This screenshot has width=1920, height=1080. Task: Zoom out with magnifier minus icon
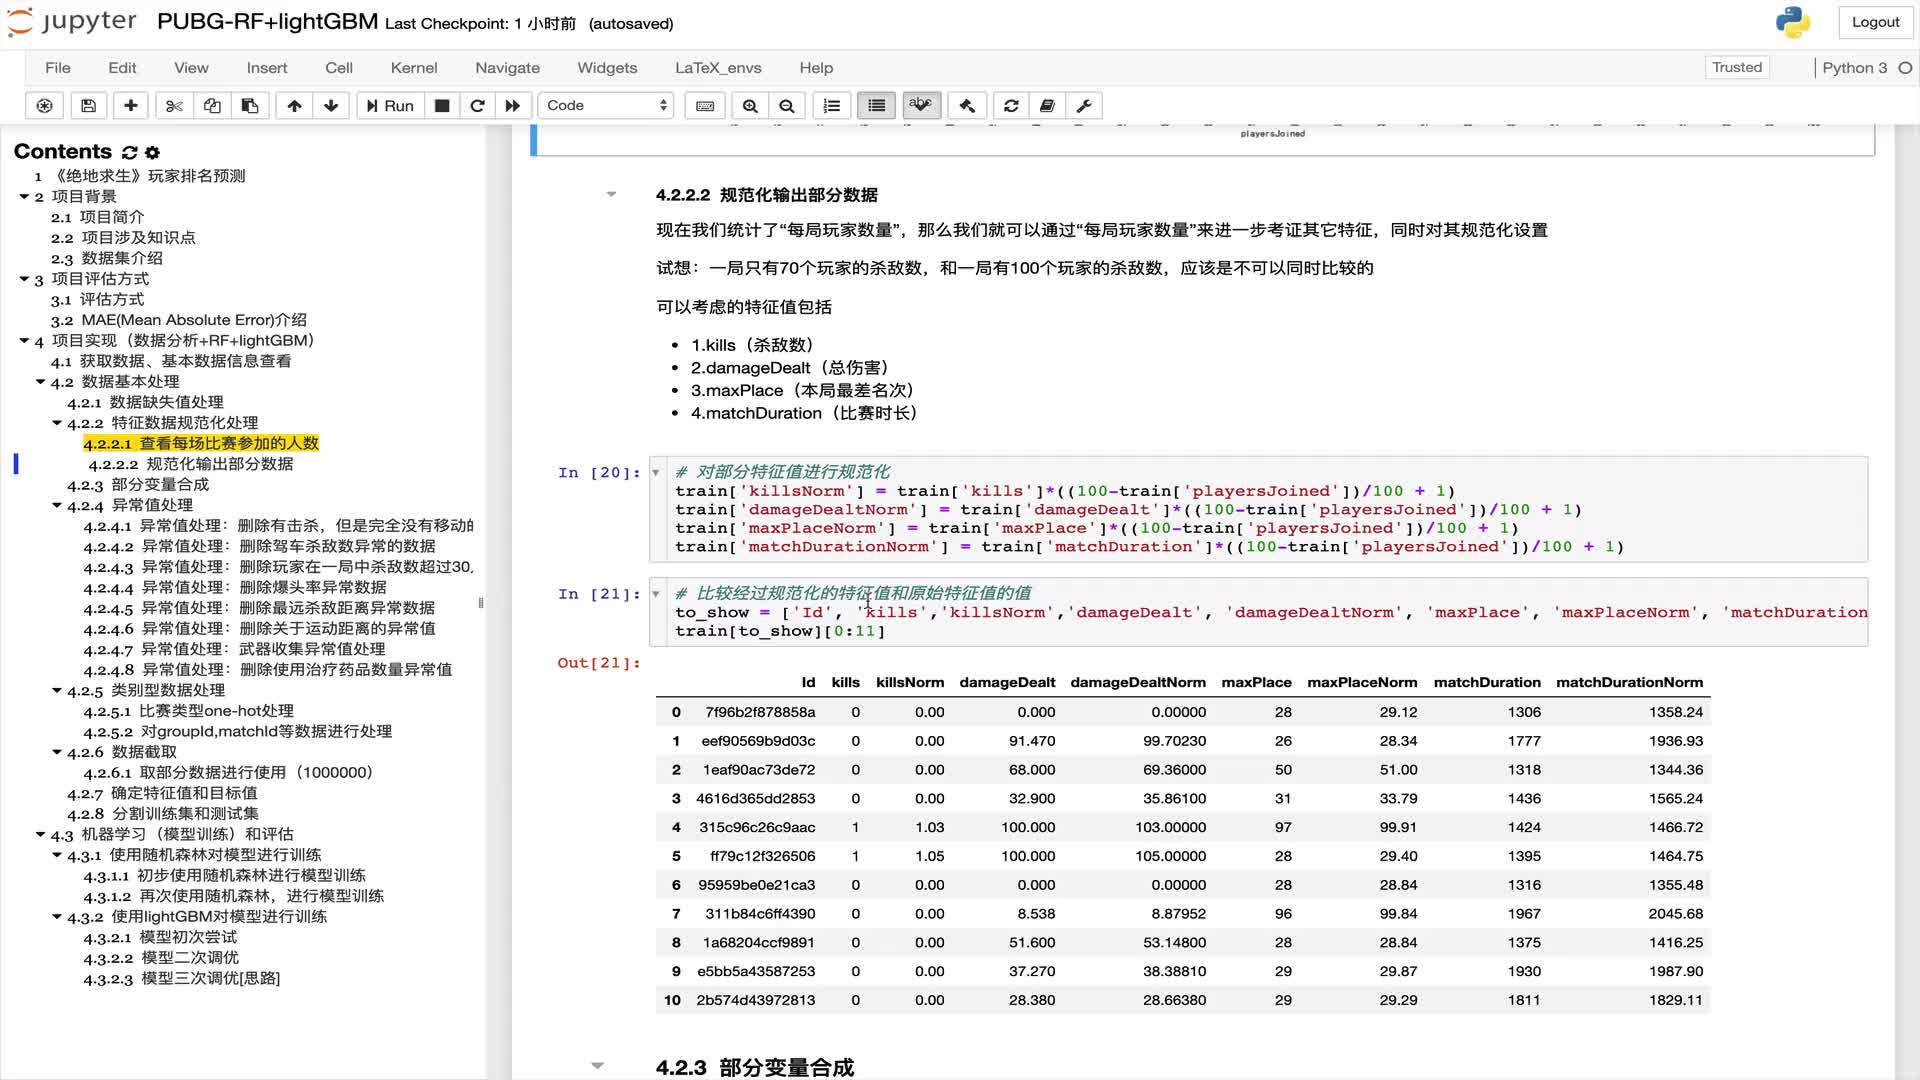click(787, 106)
